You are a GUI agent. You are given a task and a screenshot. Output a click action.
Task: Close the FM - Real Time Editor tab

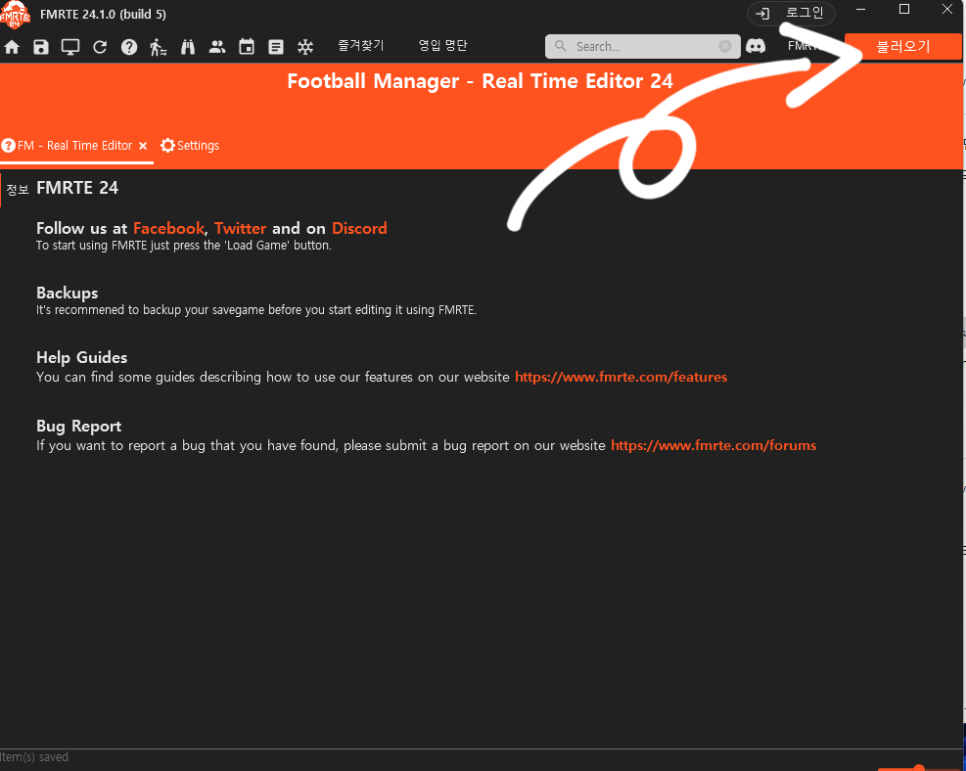pos(143,146)
